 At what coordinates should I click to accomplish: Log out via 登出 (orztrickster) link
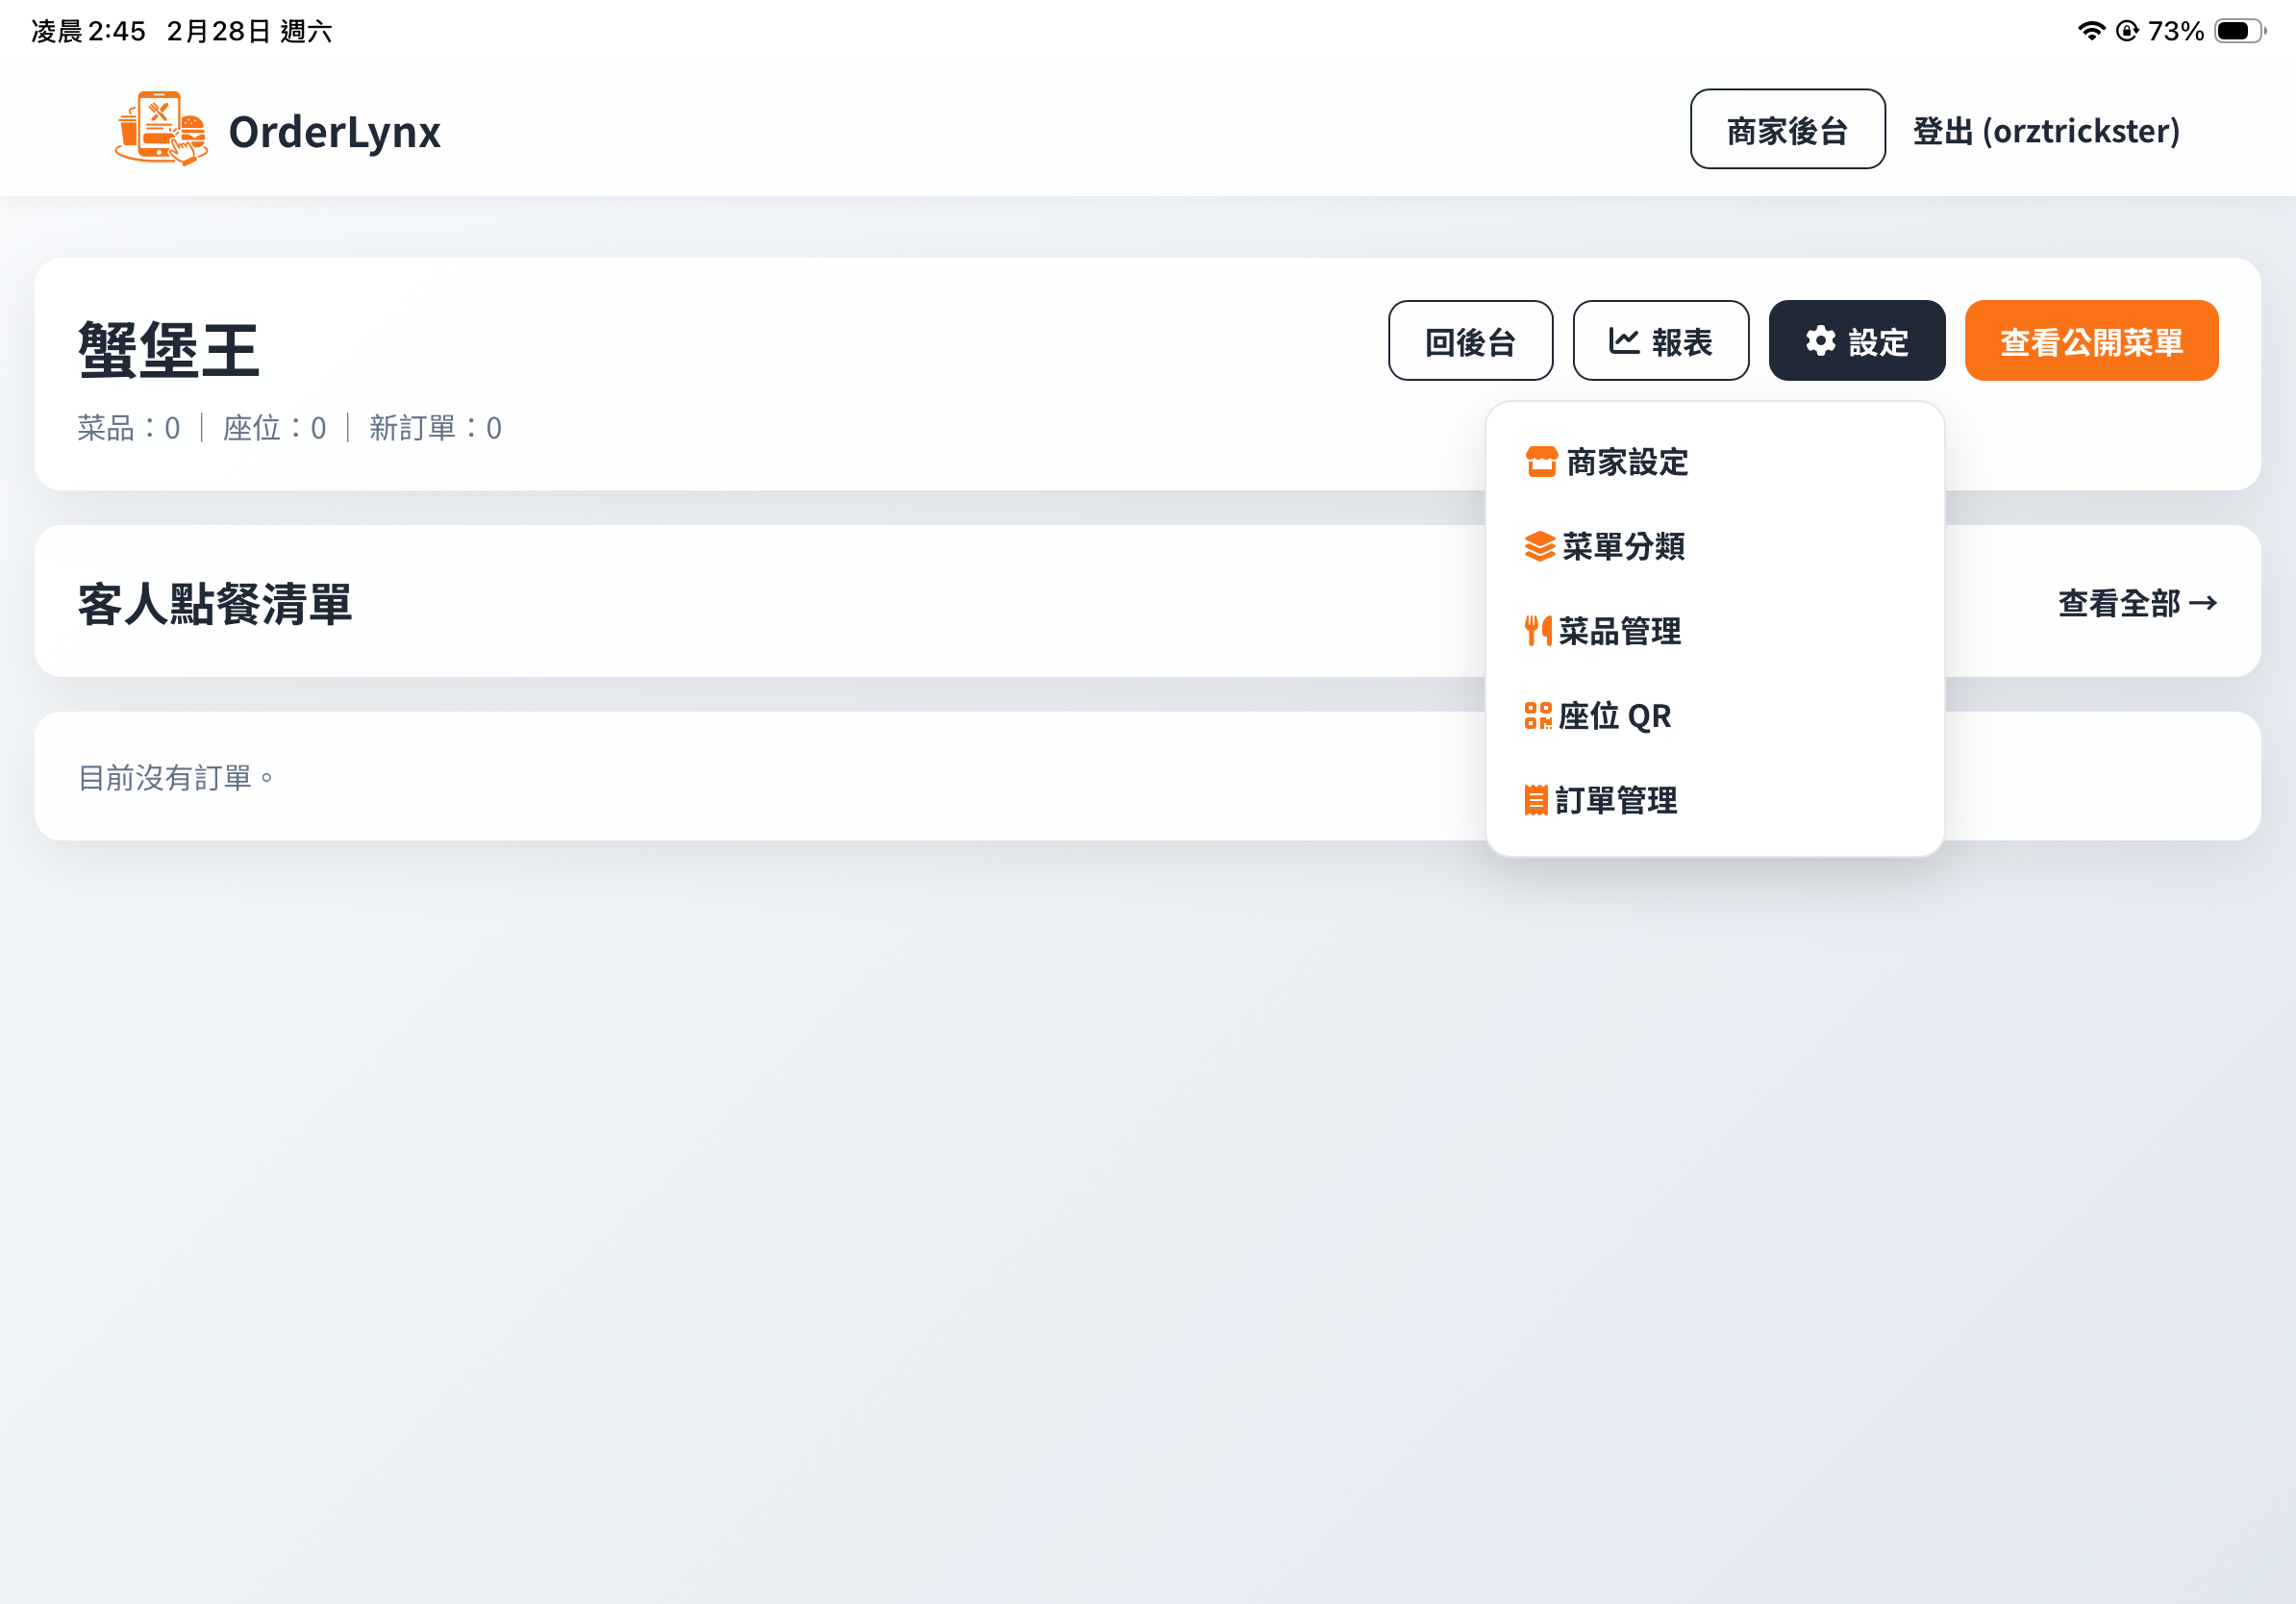pos(2045,130)
